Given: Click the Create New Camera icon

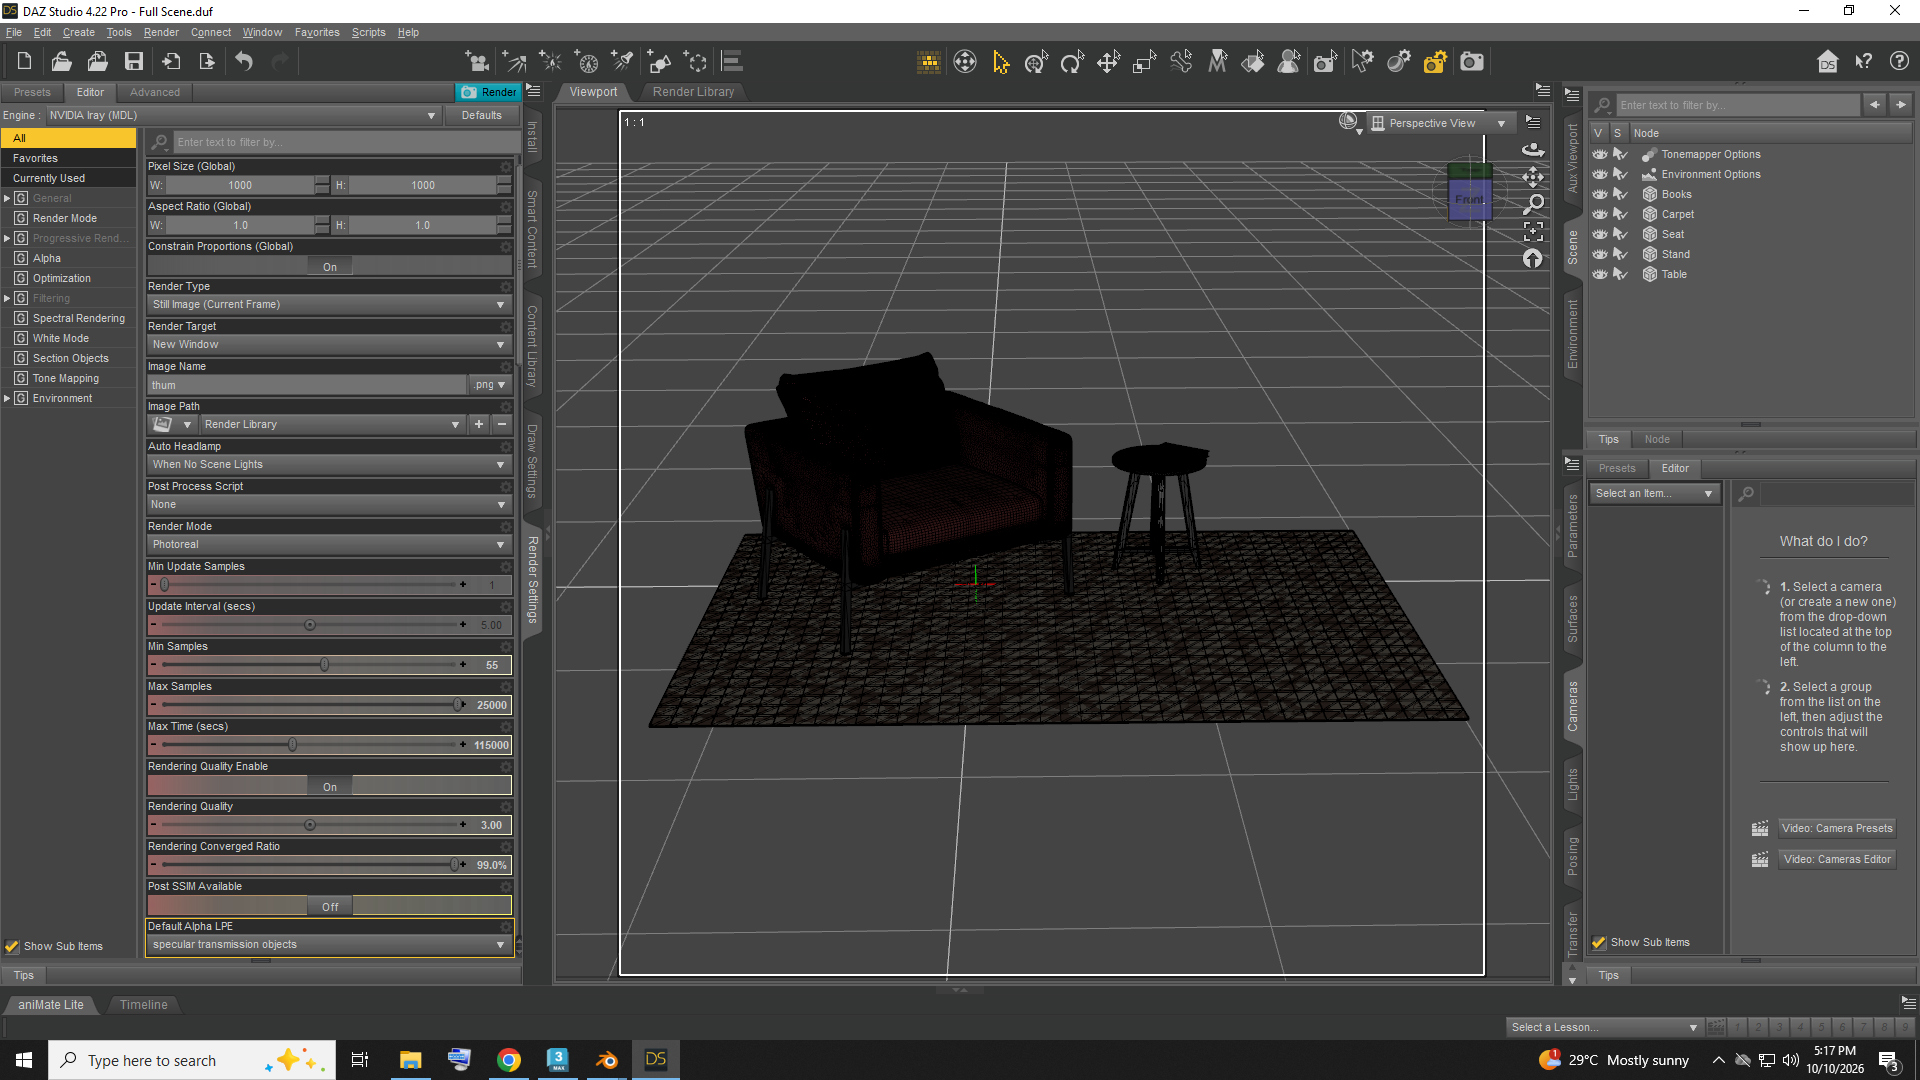Looking at the screenshot, I should tap(478, 62).
